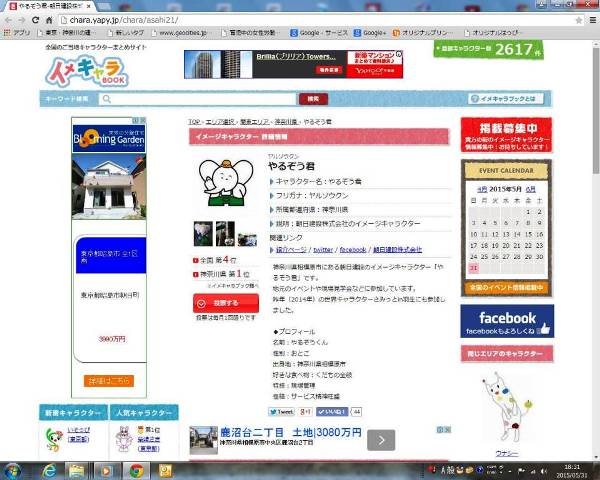Open the 'About Imechara Book' button
This screenshot has width=600, height=480.
coord(506,99)
